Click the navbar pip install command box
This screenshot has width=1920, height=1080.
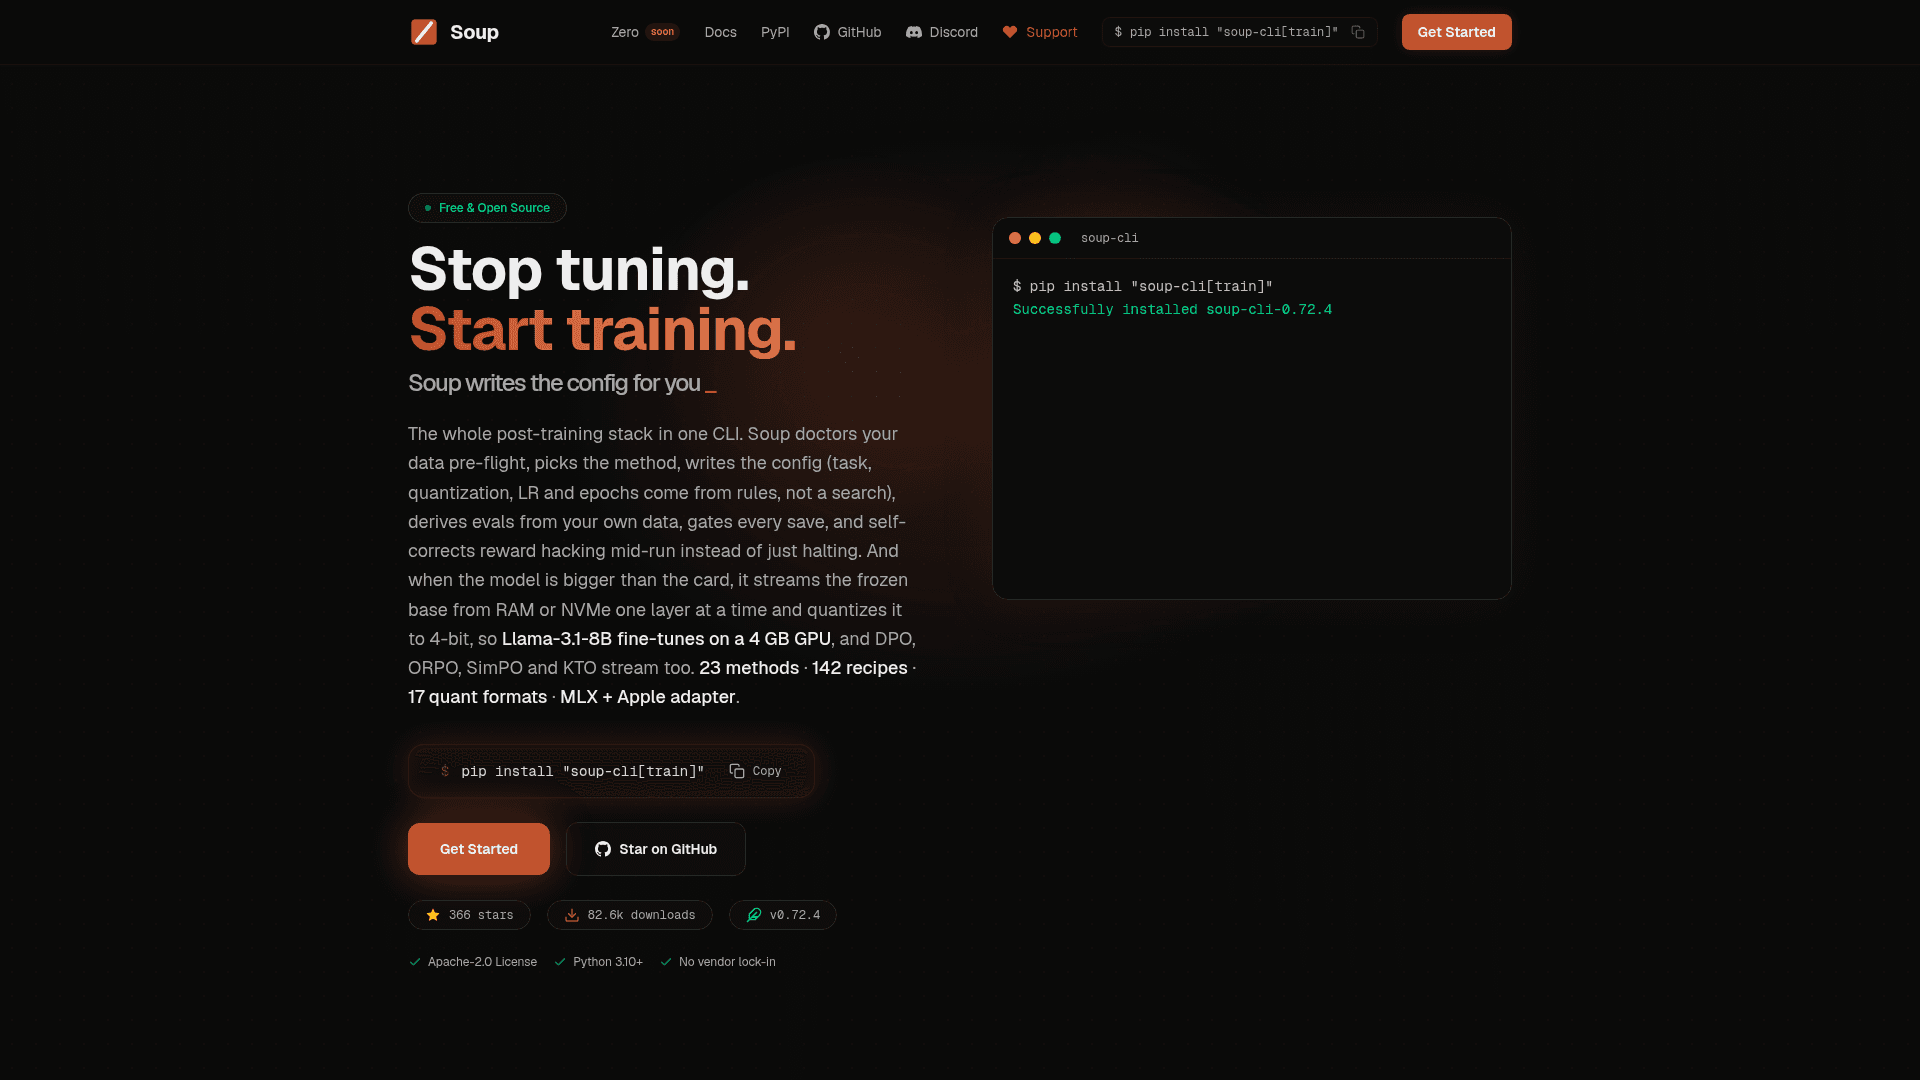coord(1240,32)
